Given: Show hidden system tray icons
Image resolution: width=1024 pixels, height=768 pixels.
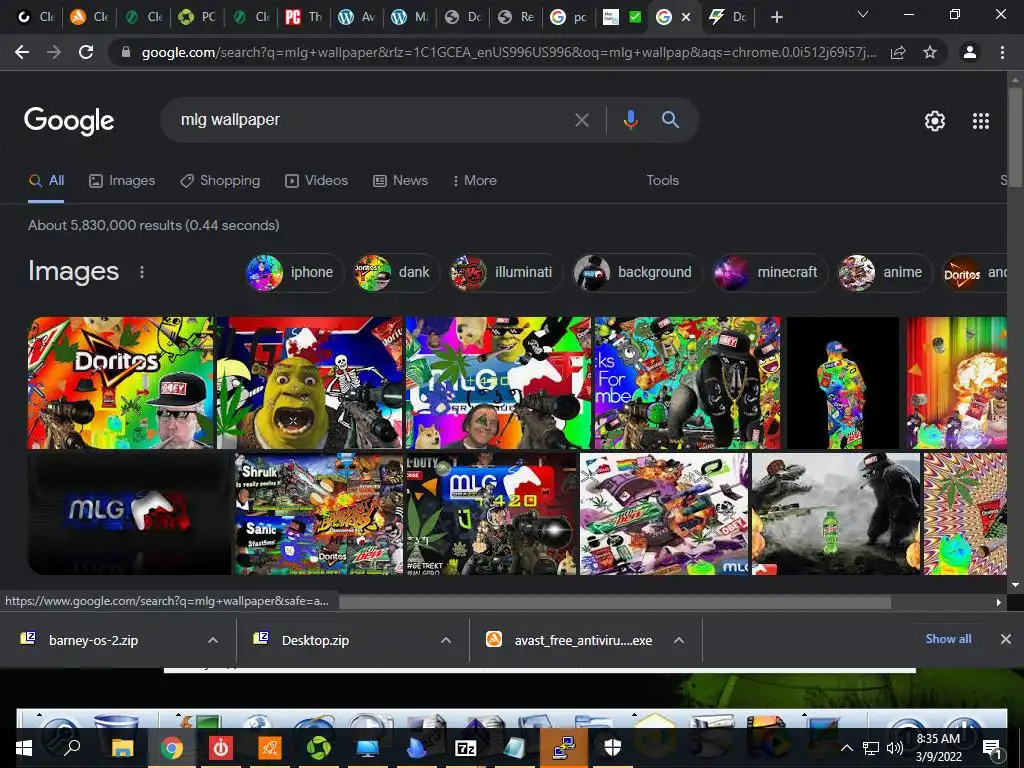Looking at the screenshot, I should pyautogui.click(x=846, y=748).
